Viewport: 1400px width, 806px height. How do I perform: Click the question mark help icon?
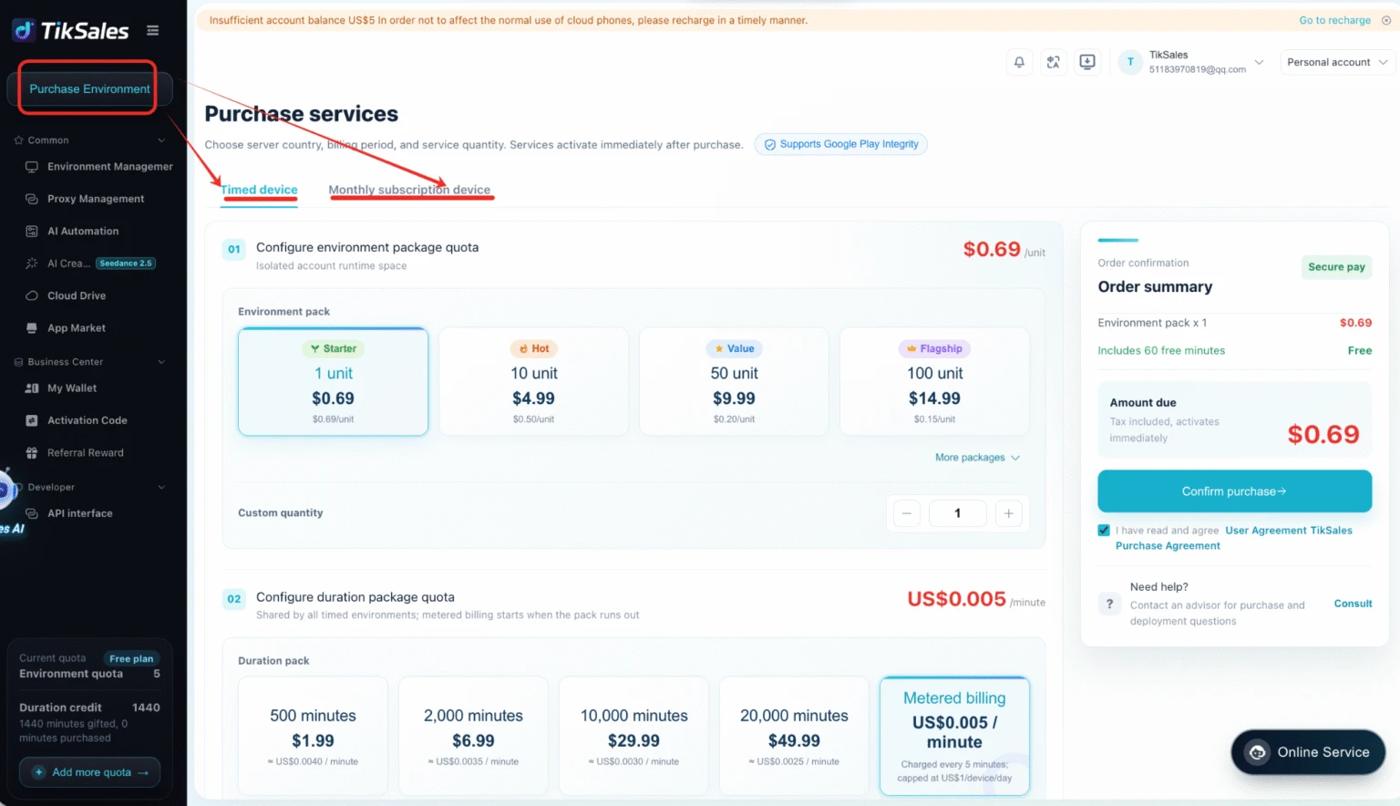coord(1109,604)
